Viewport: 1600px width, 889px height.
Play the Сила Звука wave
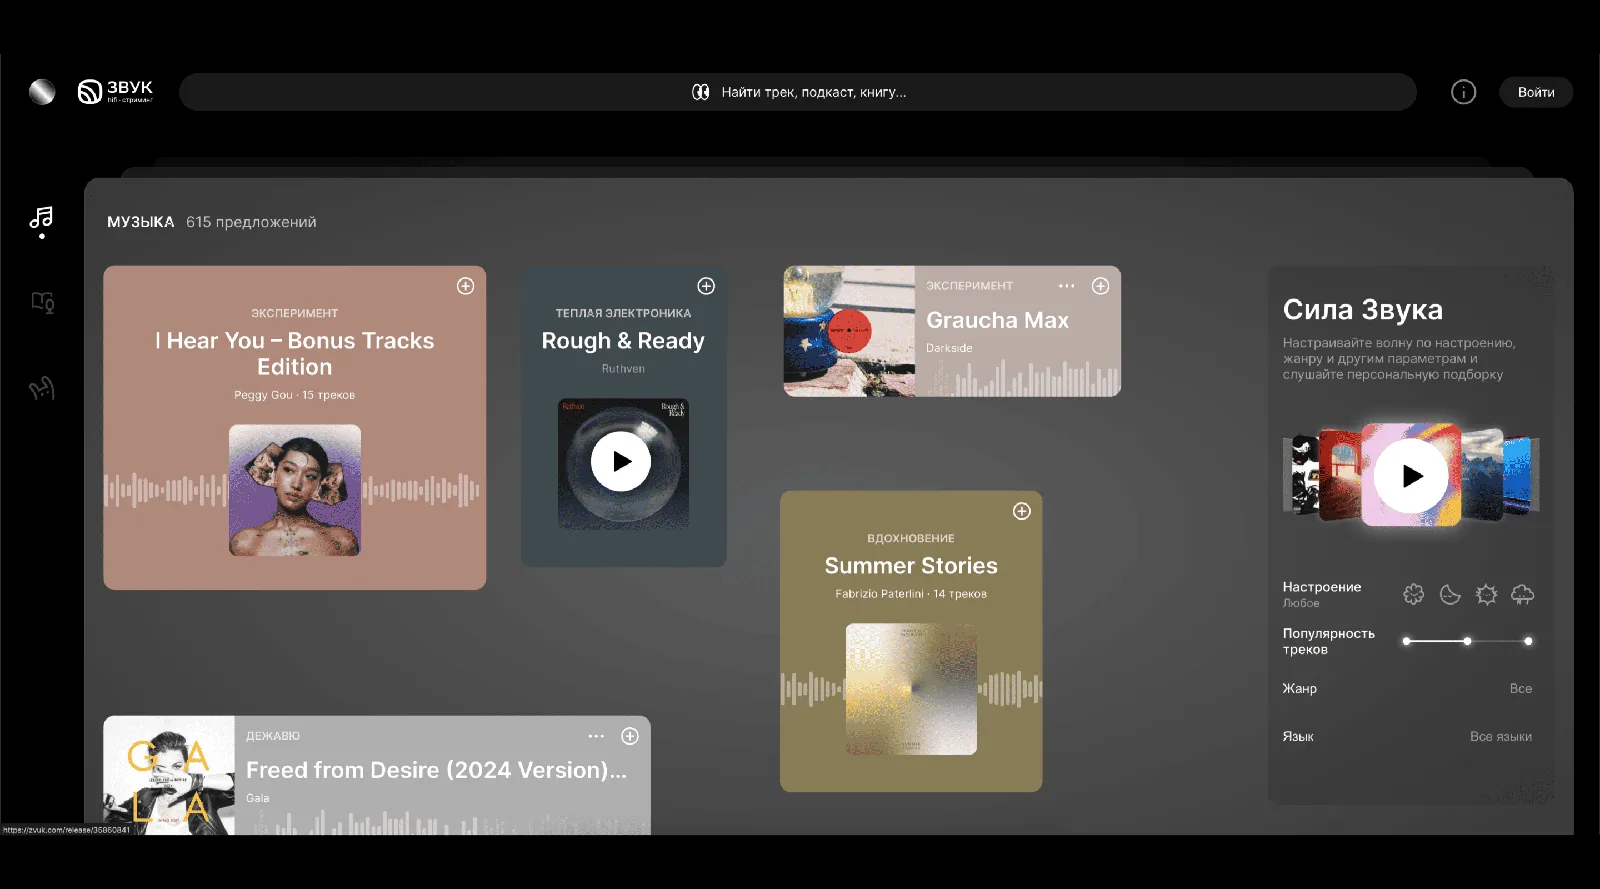click(x=1411, y=476)
